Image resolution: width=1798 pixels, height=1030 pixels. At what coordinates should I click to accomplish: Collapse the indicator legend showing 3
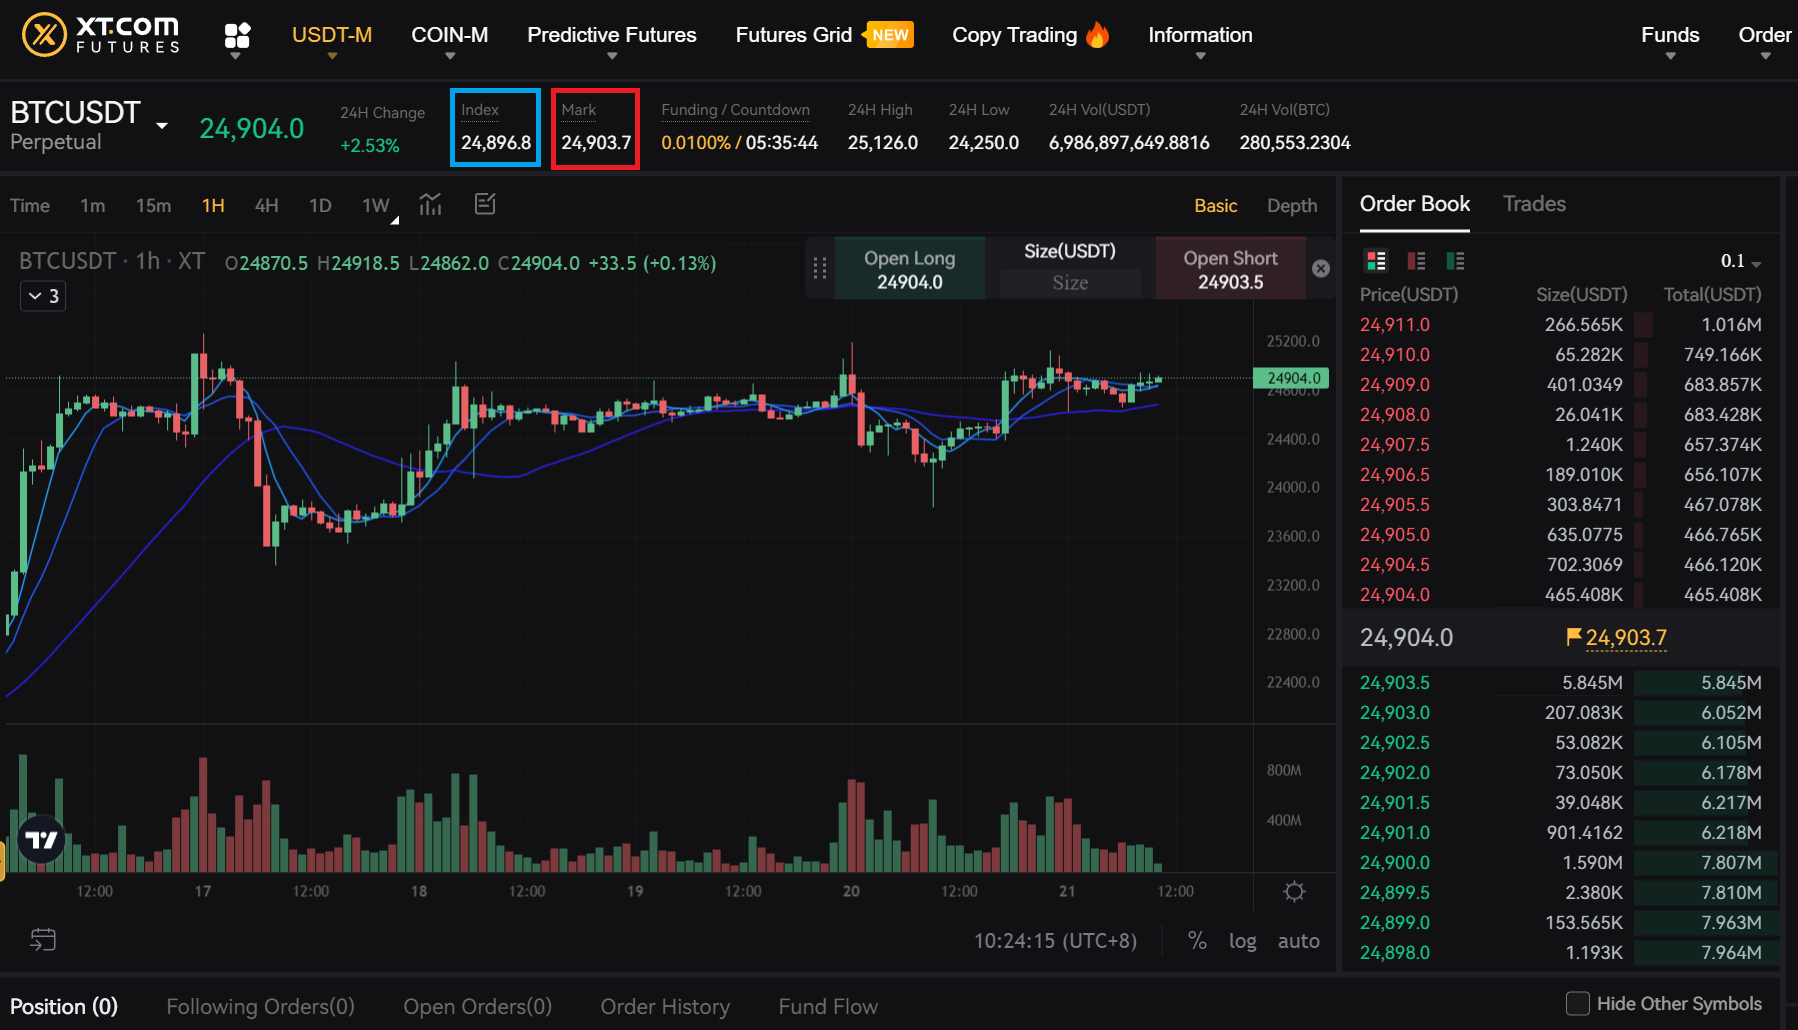[43, 296]
